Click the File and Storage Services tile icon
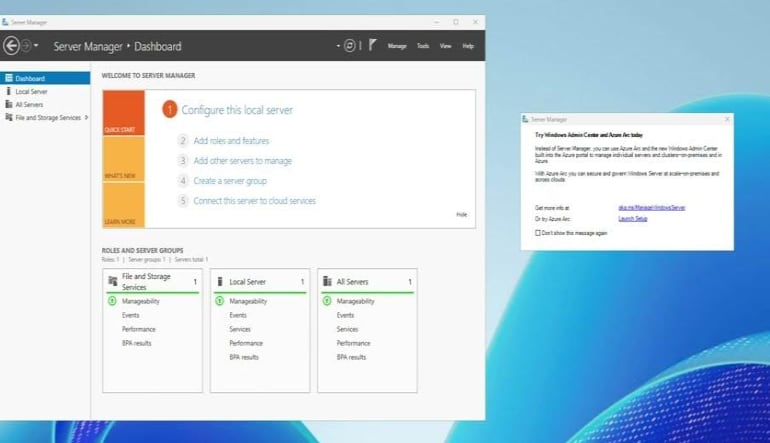The image size is (770, 443). [113, 282]
